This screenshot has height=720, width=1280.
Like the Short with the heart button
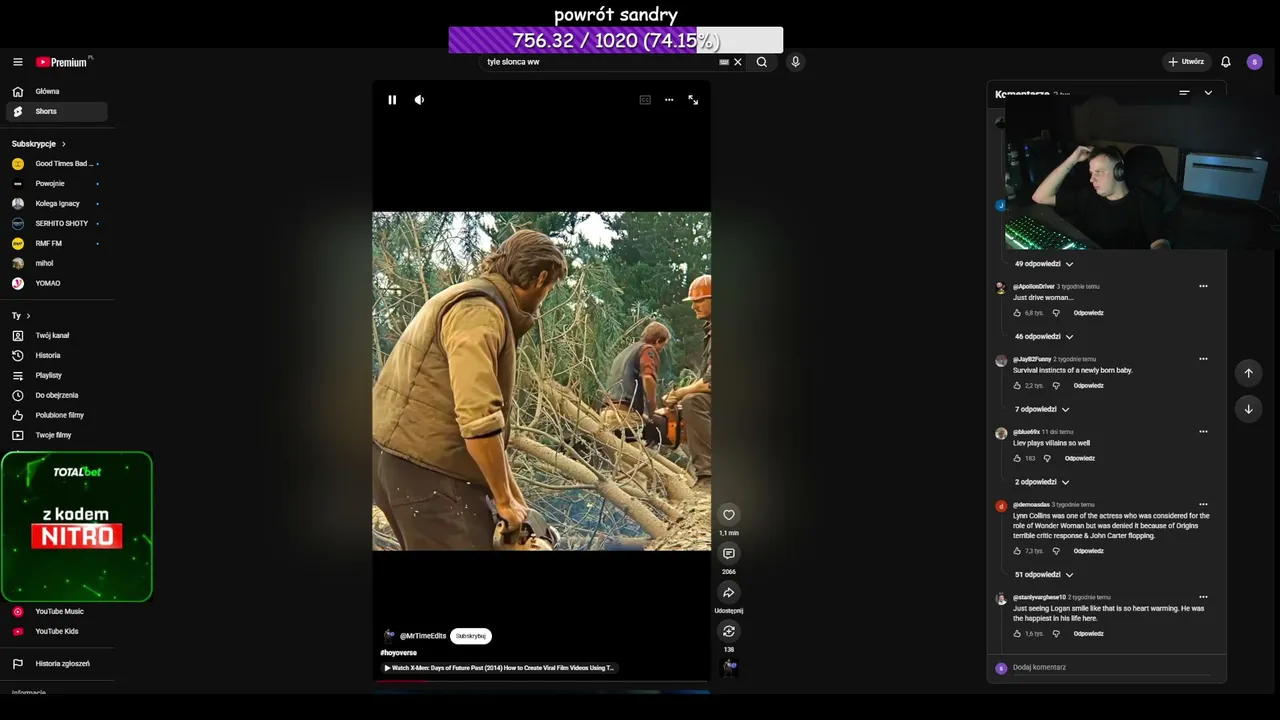(x=729, y=515)
